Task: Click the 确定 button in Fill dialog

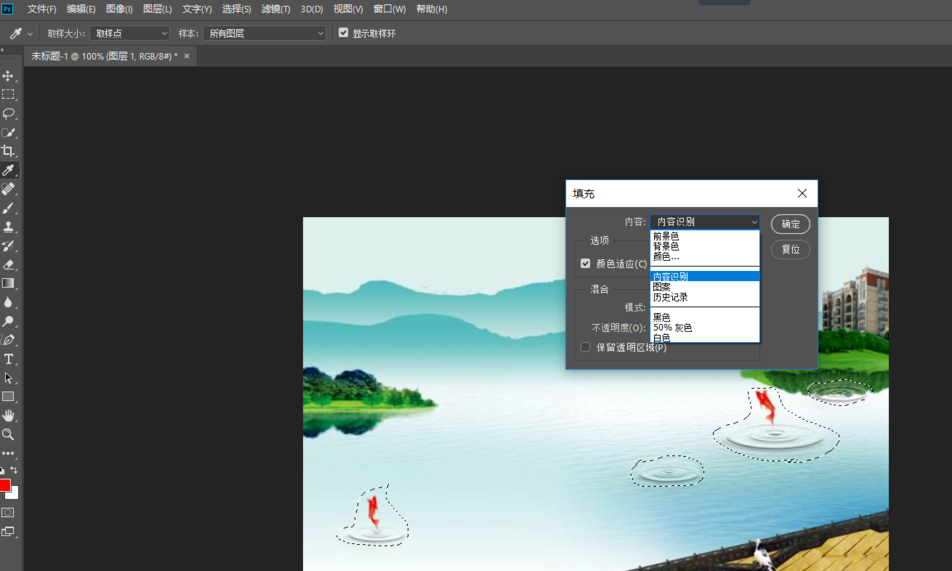Action: click(x=790, y=224)
